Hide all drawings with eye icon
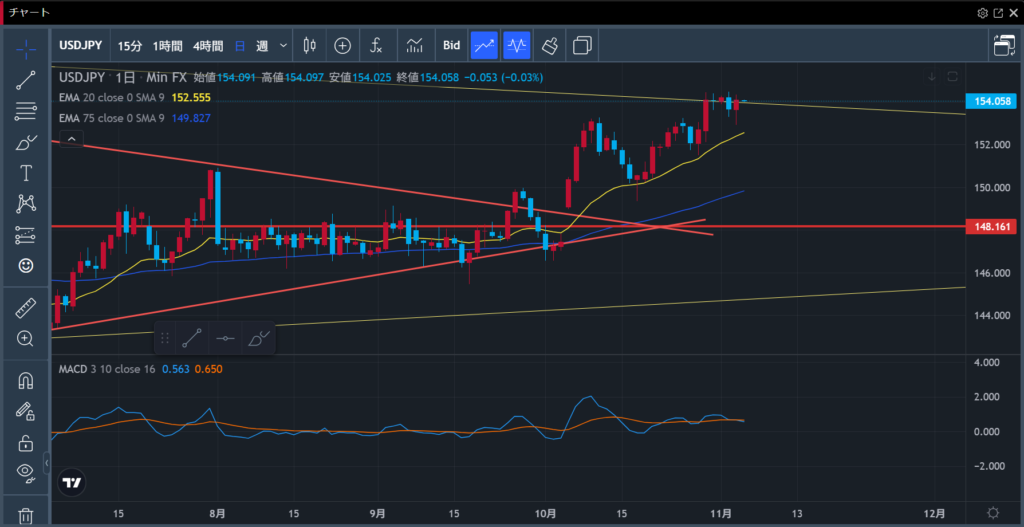Image resolution: width=1024 pixels, height=527 pixels. pyautogui.click(x=26, y=472)
